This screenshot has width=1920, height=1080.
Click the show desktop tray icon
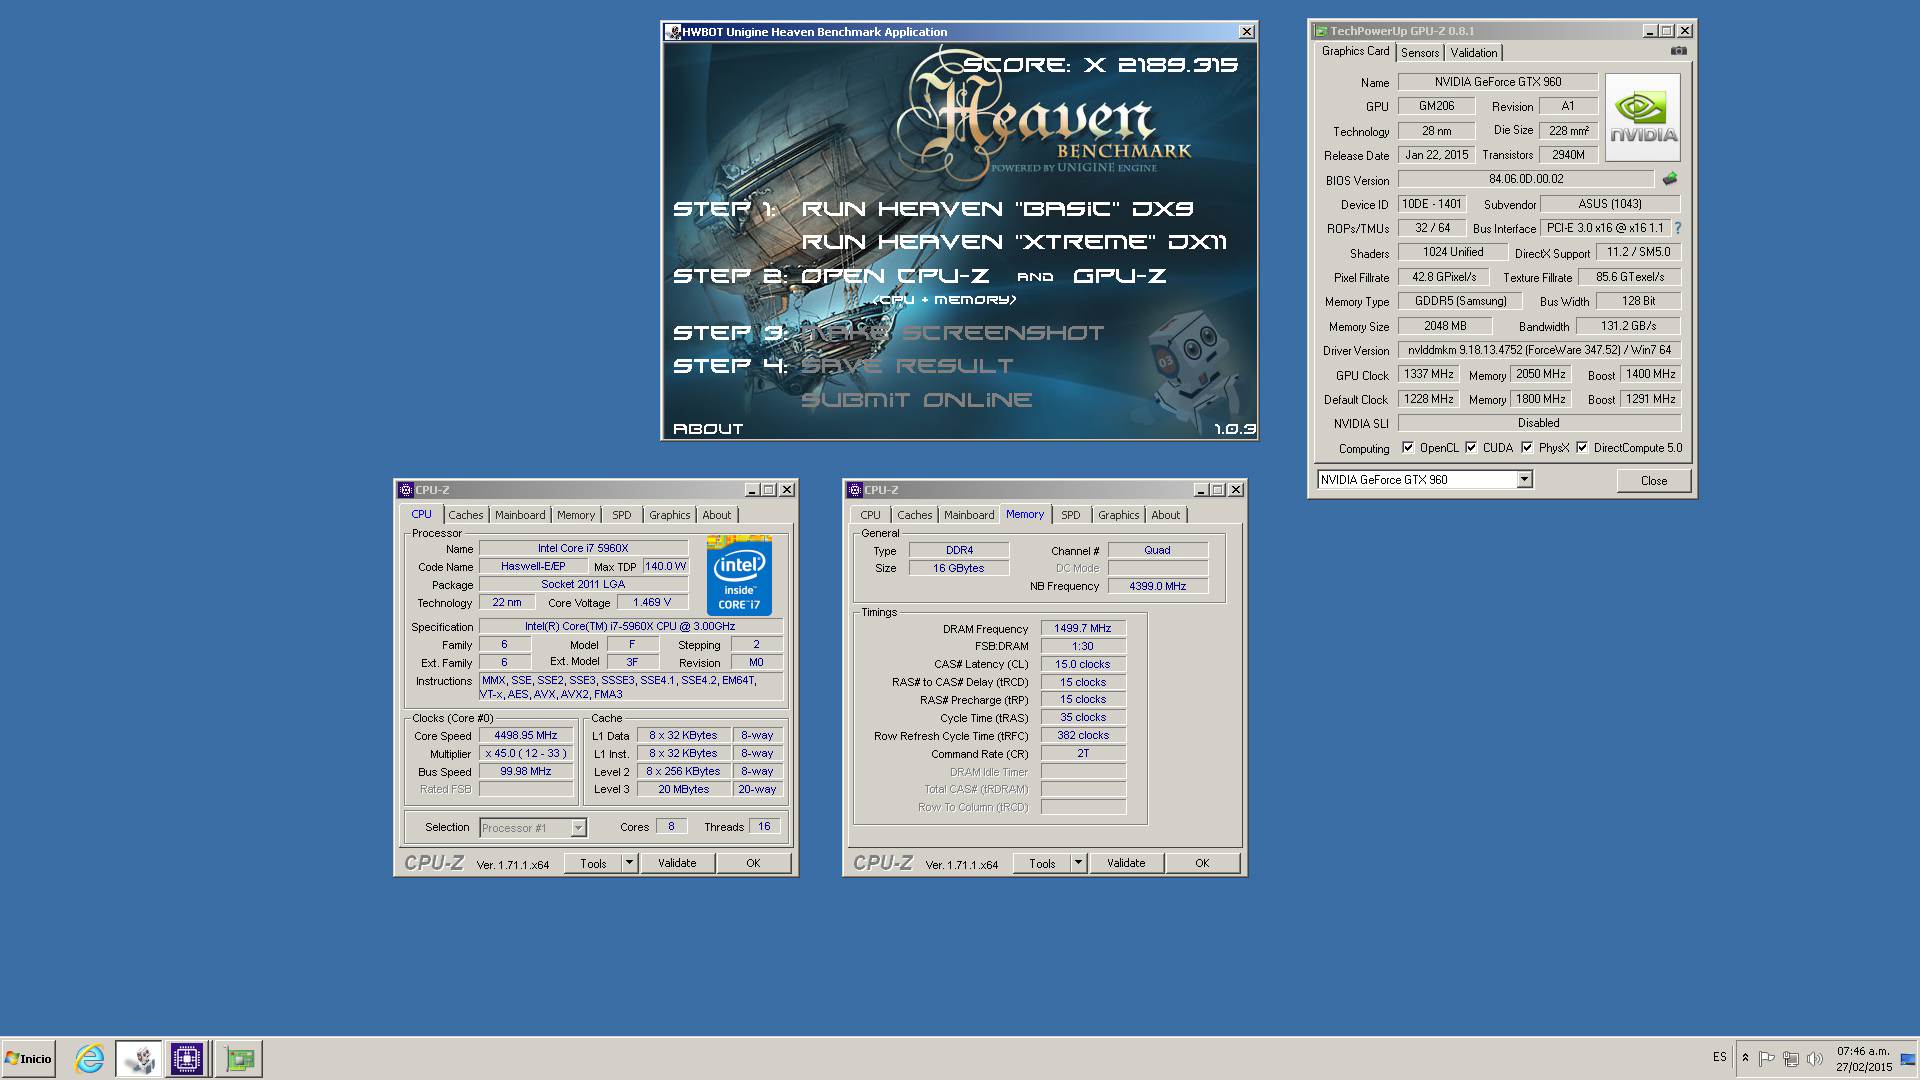[x=1908, y=1058]
